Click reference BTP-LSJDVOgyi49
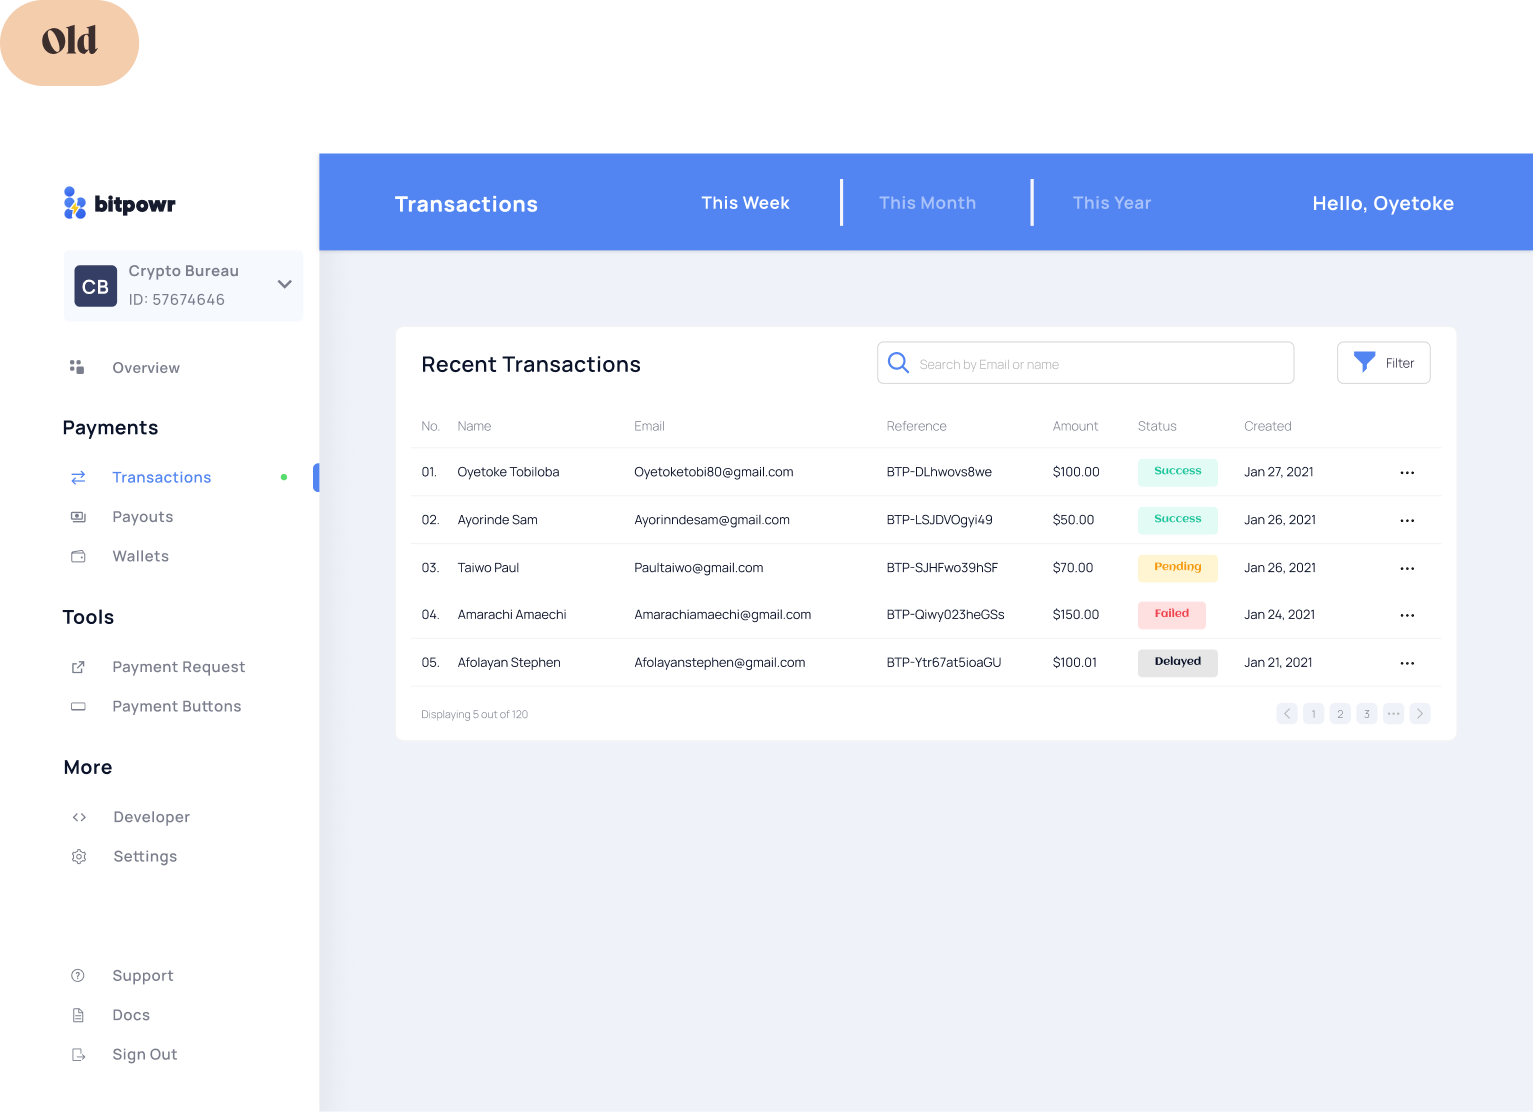This screenshot has width=1533, height=1112. point(939,520)
